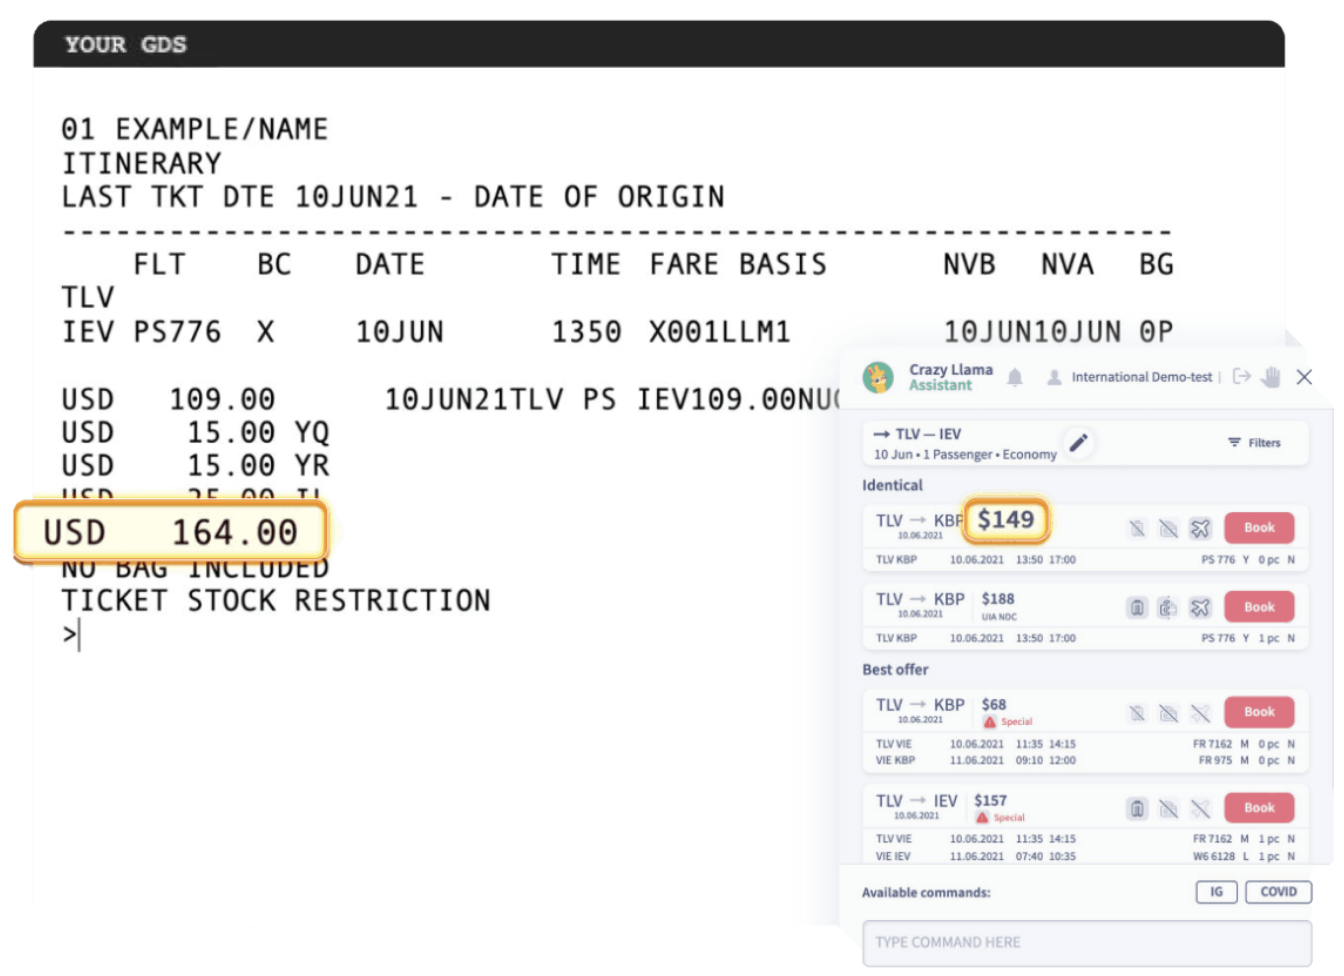
Task: Focus the TYPE COMMAND HERE input field
Action: point(1087,943)
